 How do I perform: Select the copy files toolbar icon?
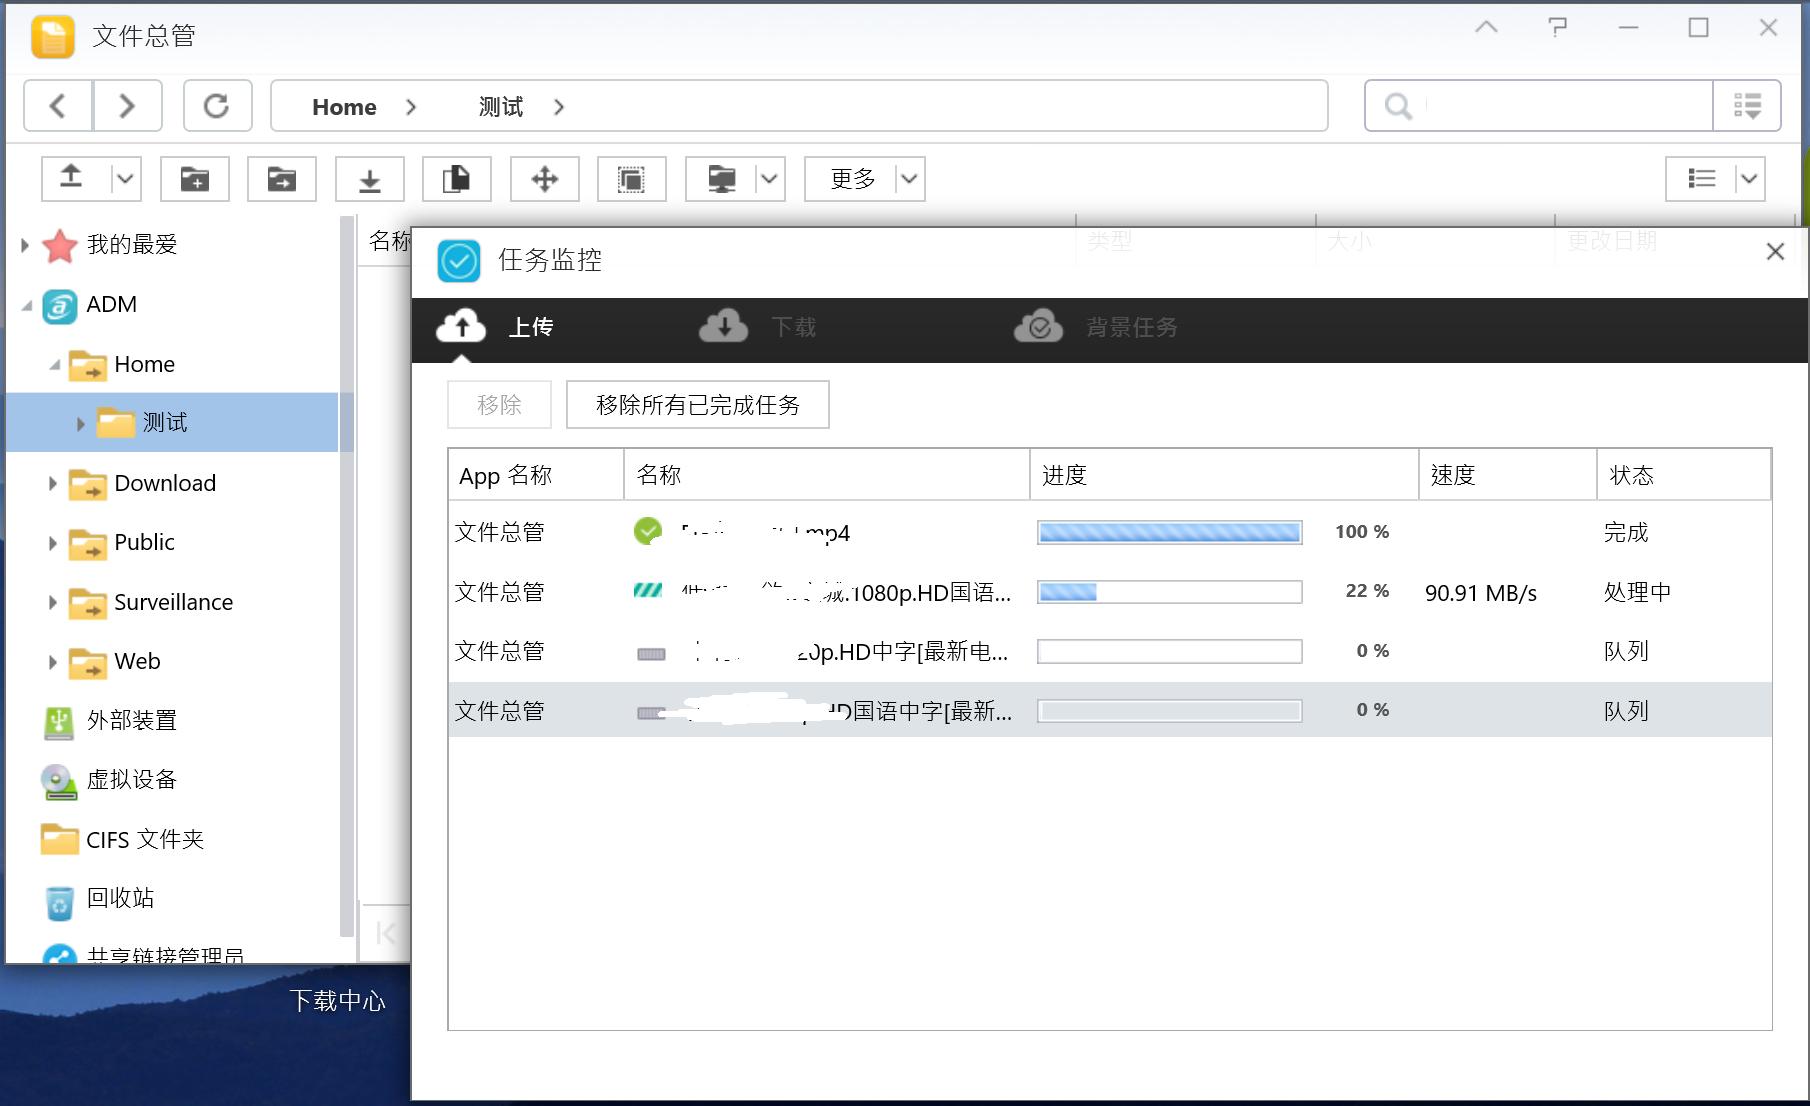[457, 179]
